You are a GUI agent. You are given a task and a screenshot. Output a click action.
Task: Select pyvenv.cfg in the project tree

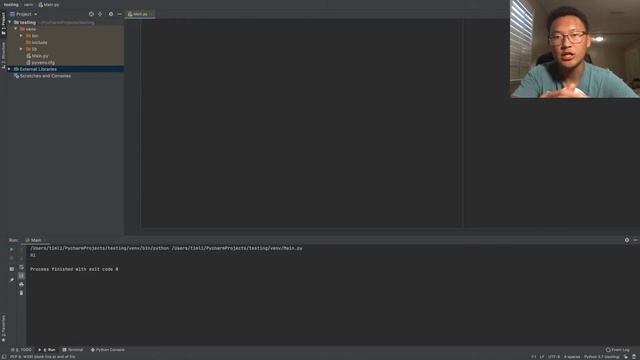tap(40, 62)
